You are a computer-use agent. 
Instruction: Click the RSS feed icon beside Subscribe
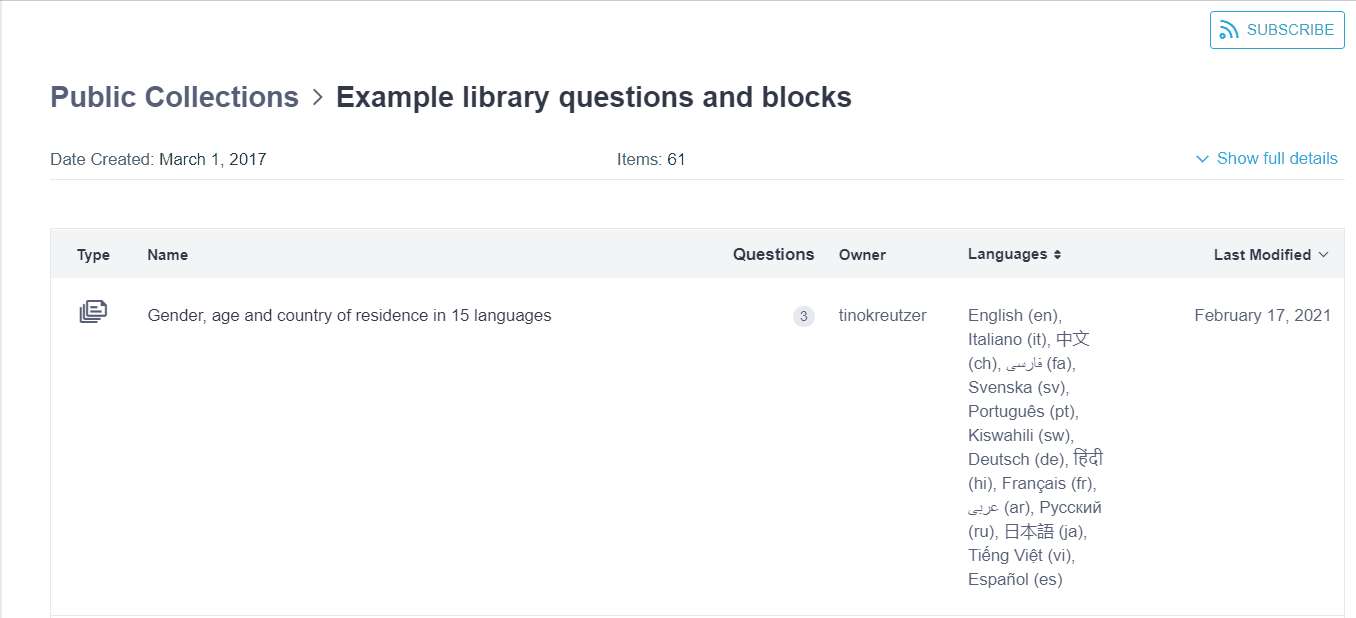1229,30
